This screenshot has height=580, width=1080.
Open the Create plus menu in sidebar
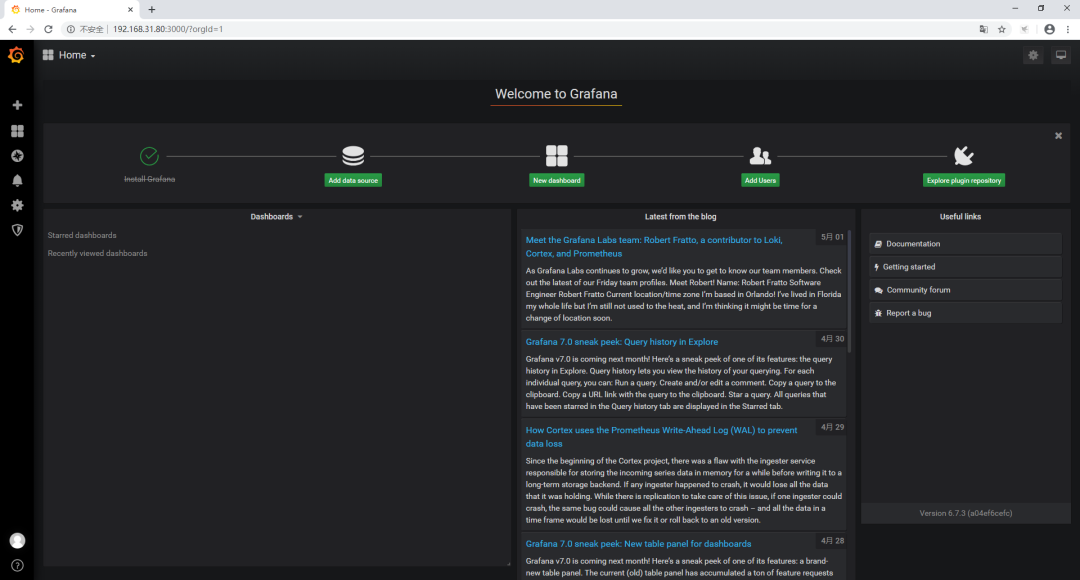pos(17,105)
